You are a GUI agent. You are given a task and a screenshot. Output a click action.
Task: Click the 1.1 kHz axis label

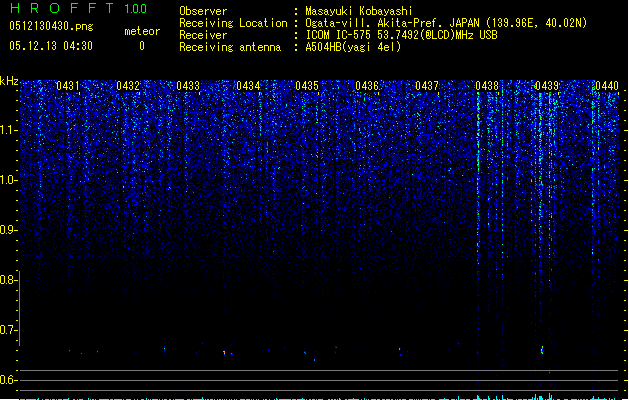click(8, 130)
